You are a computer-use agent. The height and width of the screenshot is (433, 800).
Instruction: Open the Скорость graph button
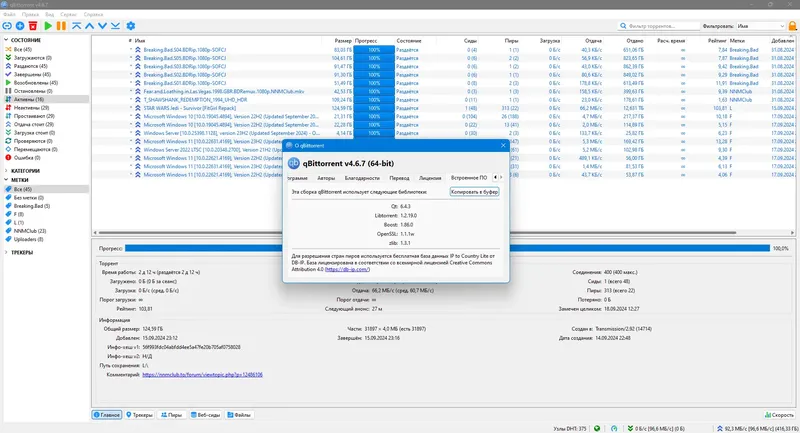coord(780,415)
